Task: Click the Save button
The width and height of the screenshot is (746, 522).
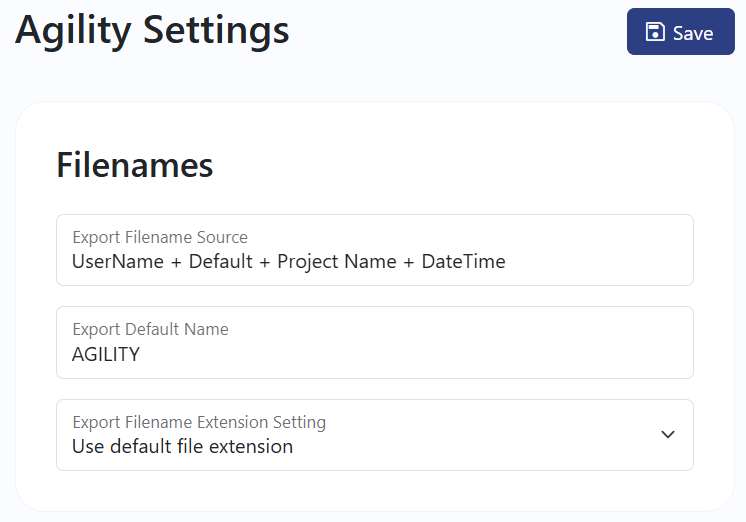Action: pyautogui.click(x=680, y=31)
